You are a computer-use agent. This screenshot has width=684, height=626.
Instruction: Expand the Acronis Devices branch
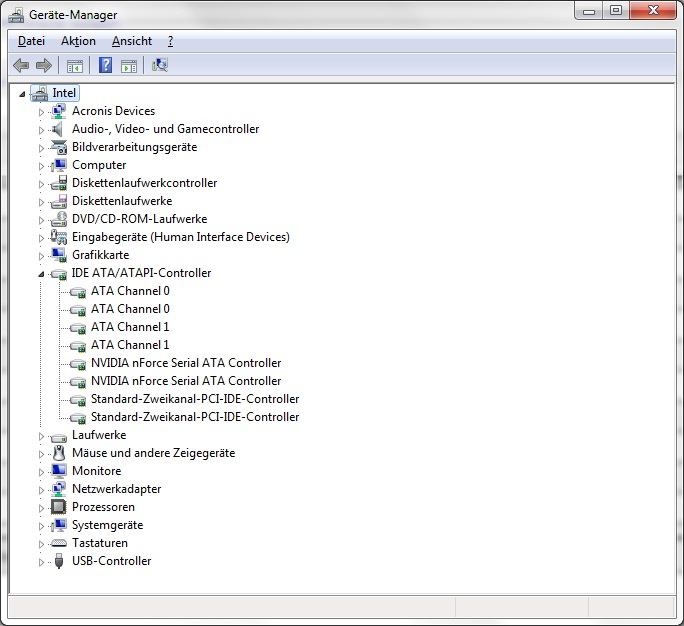41,112
